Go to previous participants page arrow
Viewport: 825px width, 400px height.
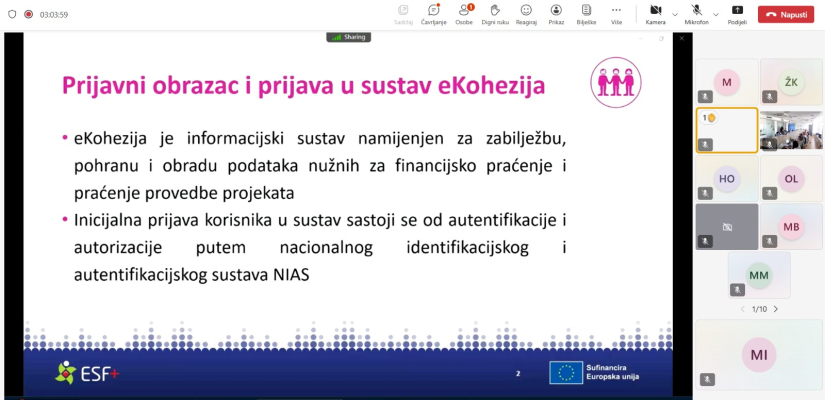pos(742,309)
